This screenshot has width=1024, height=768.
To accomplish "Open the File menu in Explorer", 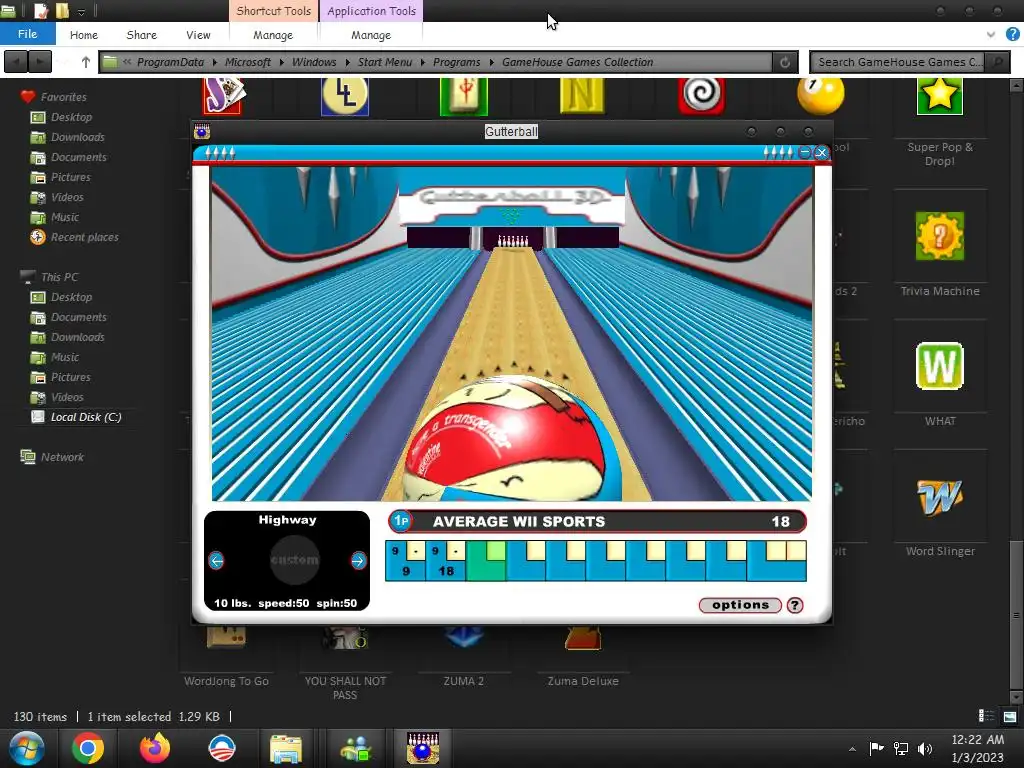I will coord(27,34).
